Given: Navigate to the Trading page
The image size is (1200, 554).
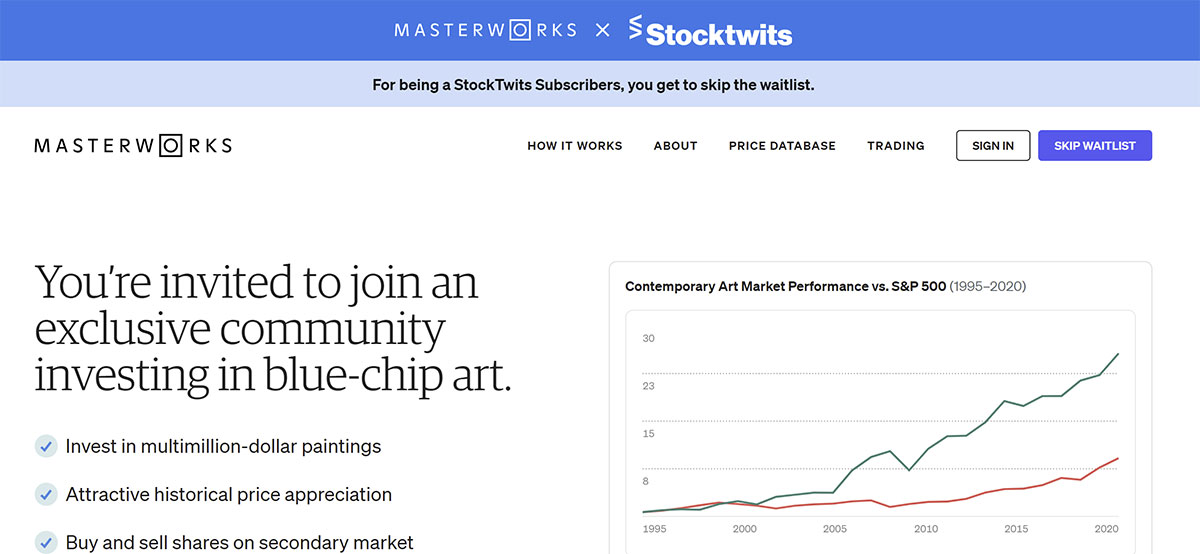Looking at the screenshot, I should click(x=895, y=146).
